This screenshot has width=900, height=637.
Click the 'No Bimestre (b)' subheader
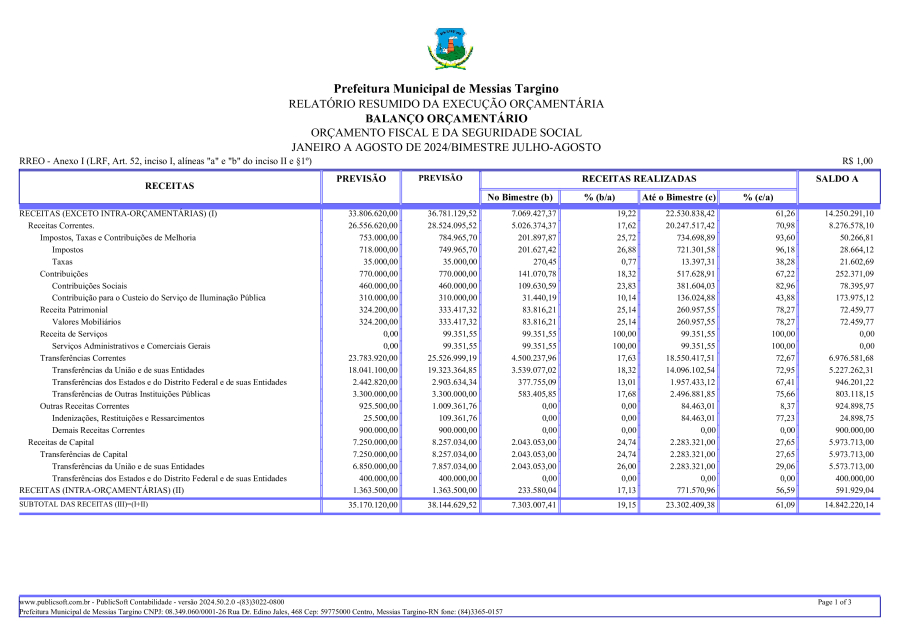coord(519,197)
